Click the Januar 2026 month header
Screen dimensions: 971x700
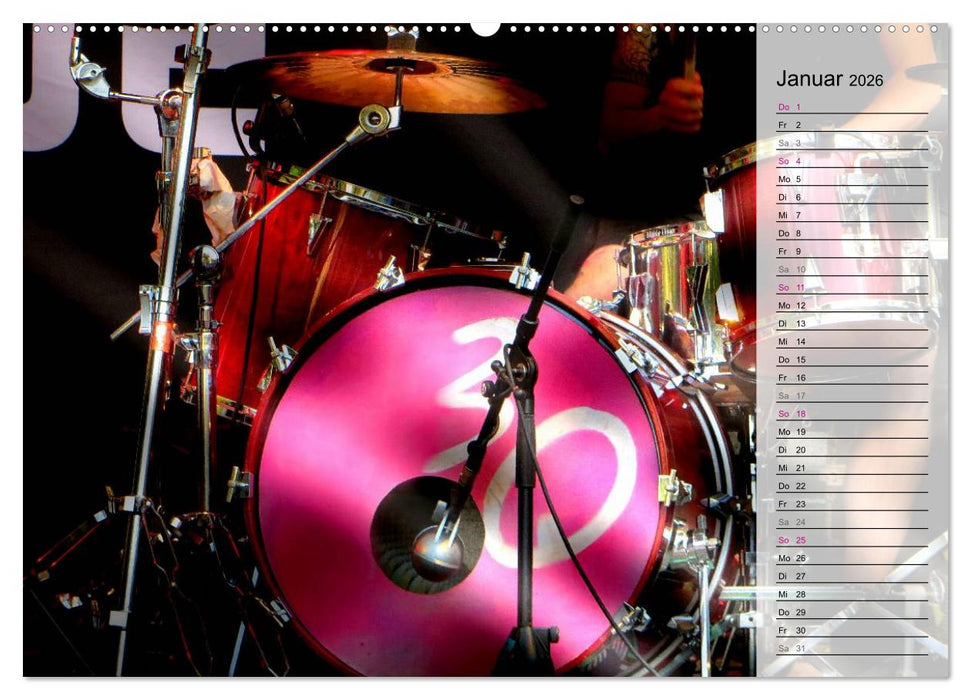(830, 78)
